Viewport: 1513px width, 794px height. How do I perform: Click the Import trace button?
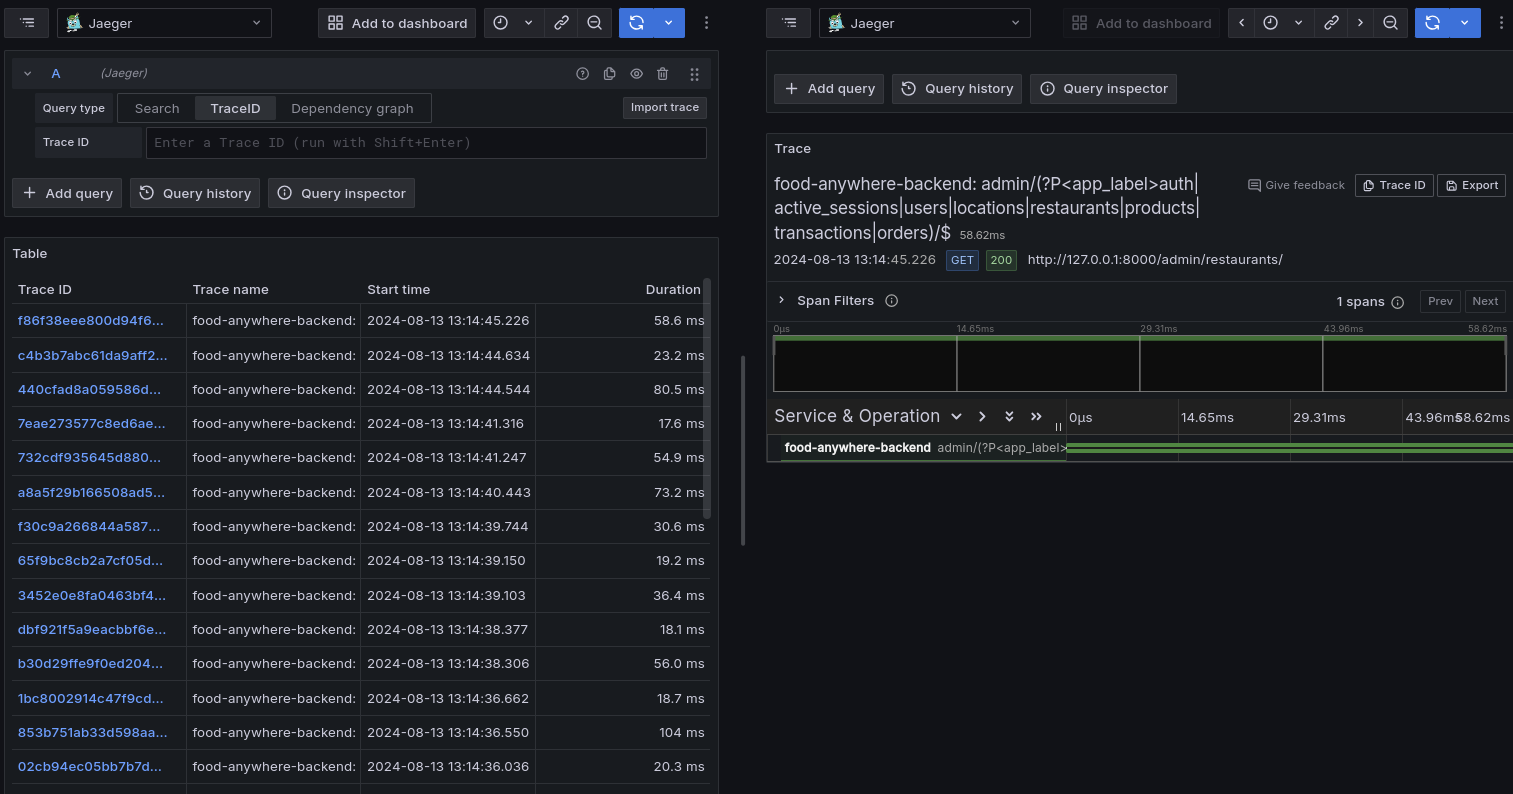[x=664, y=107]
